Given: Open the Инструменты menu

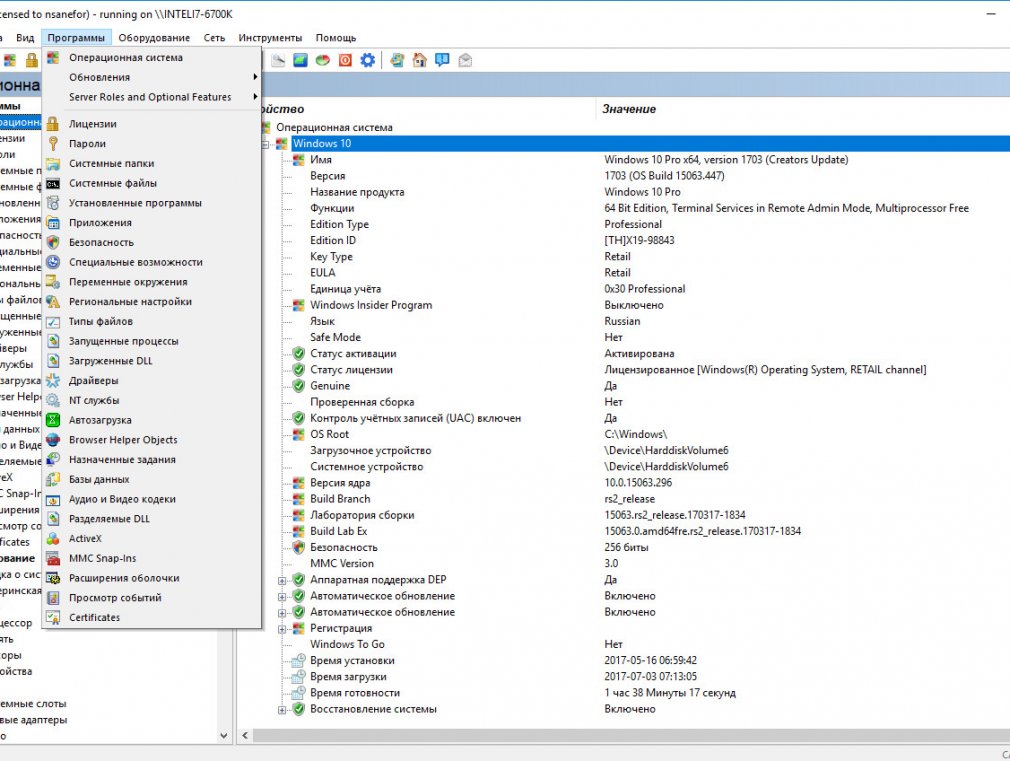Looking at the screenshot, I should tap(270, 38).
